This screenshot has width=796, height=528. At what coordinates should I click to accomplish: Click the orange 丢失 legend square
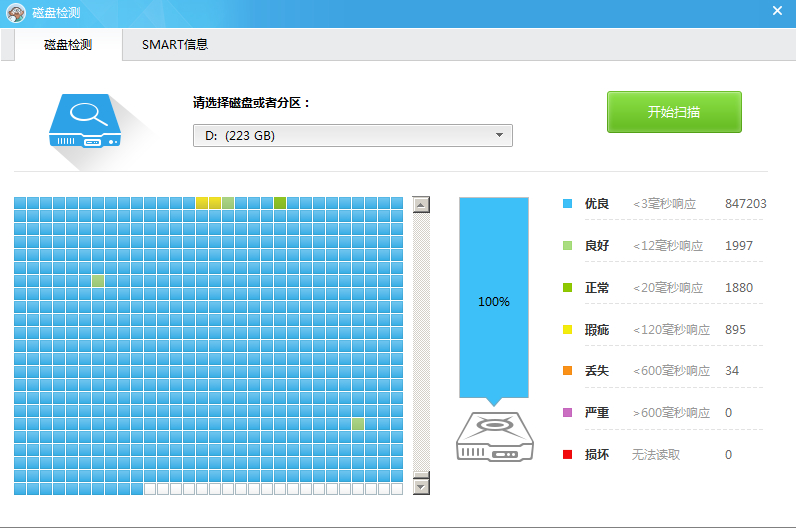pyautogui.click(x=568, y=371)
